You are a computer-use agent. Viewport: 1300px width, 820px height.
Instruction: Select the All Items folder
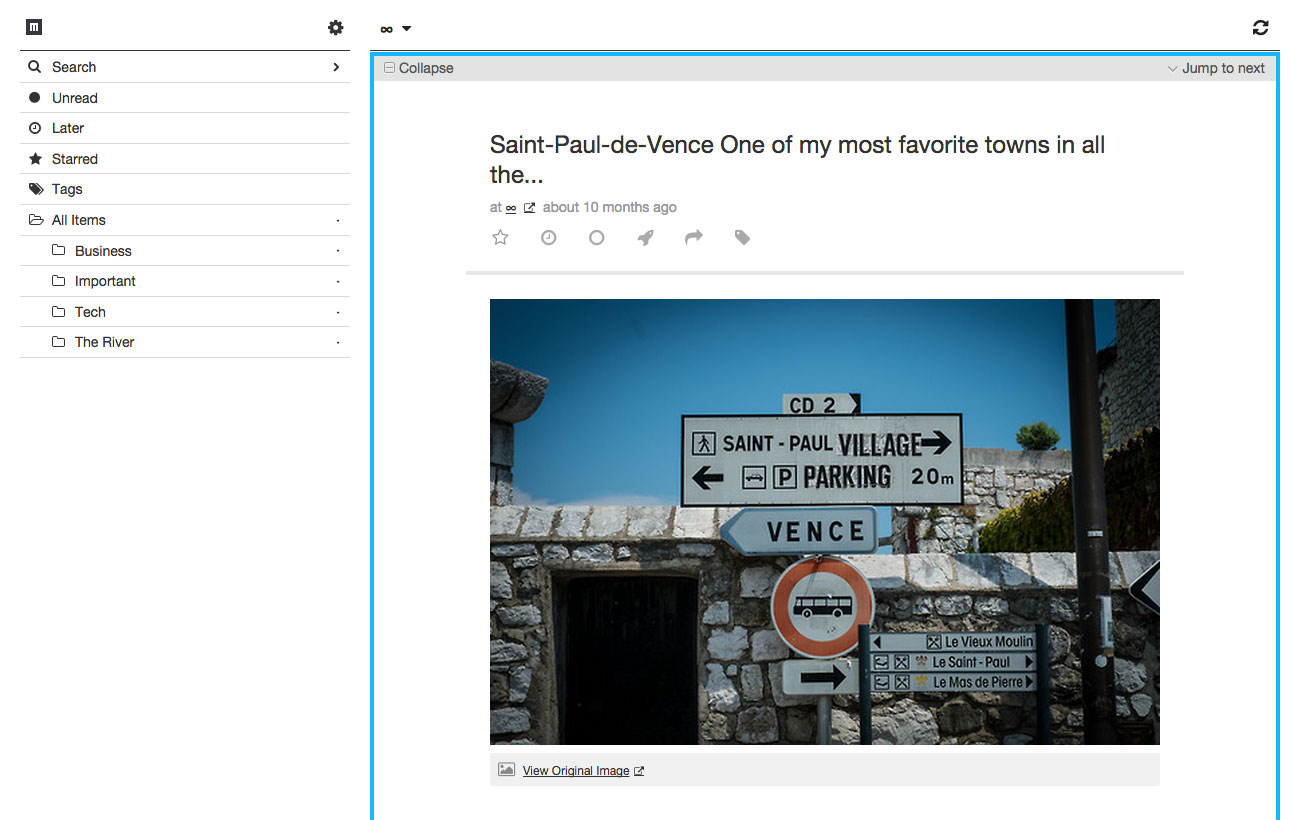[185, 220]
